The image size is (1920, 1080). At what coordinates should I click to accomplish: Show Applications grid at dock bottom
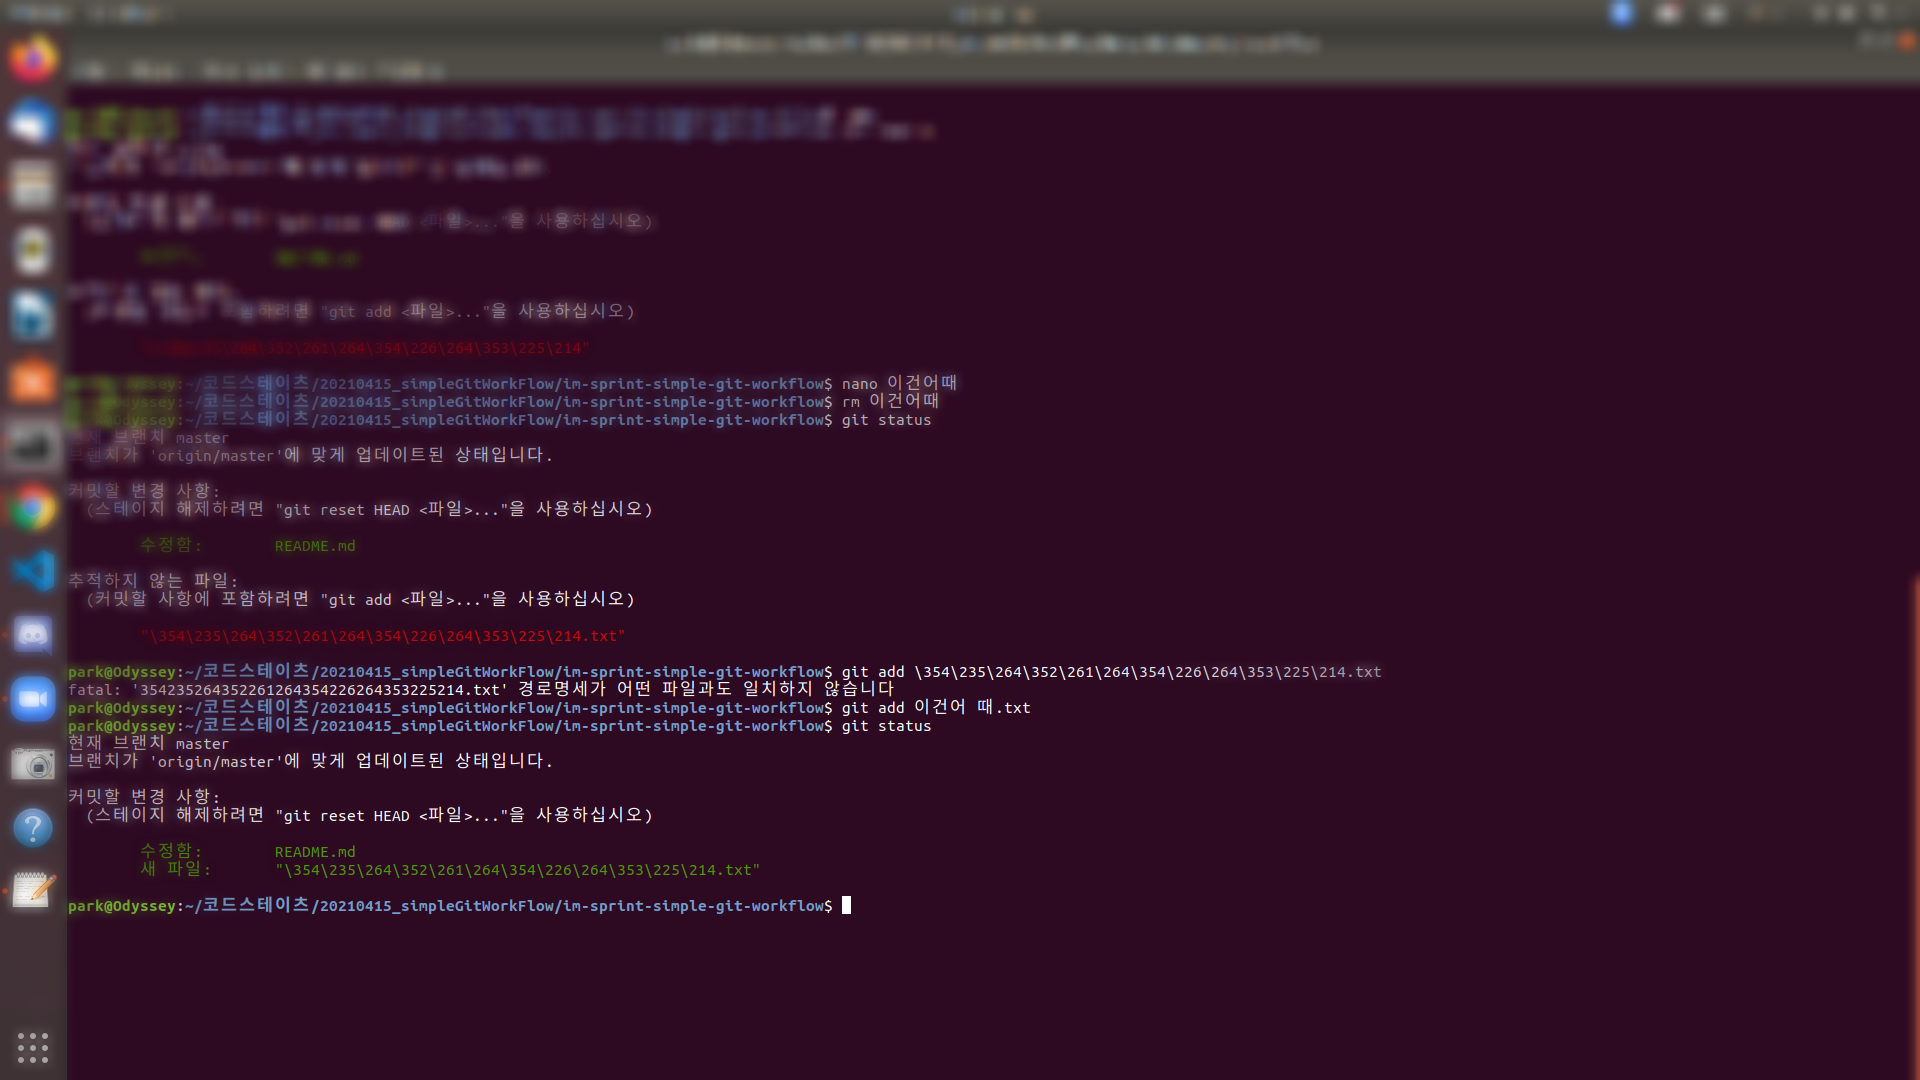33,1047
